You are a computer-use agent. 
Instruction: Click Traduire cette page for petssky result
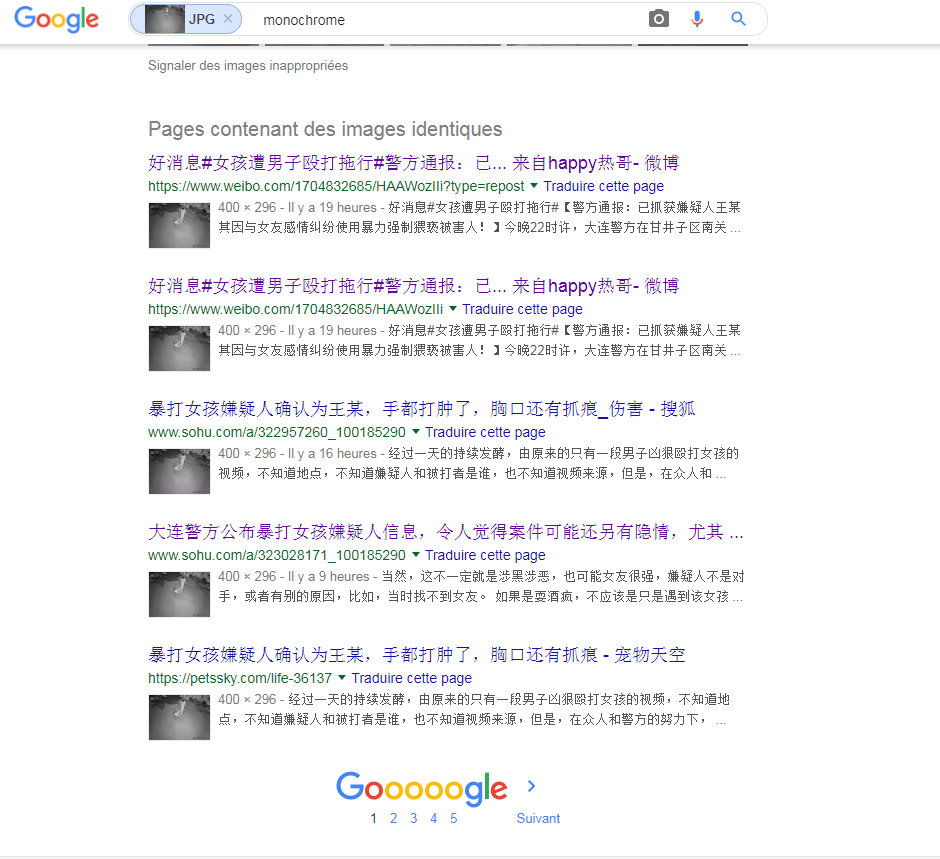[412, 678]
